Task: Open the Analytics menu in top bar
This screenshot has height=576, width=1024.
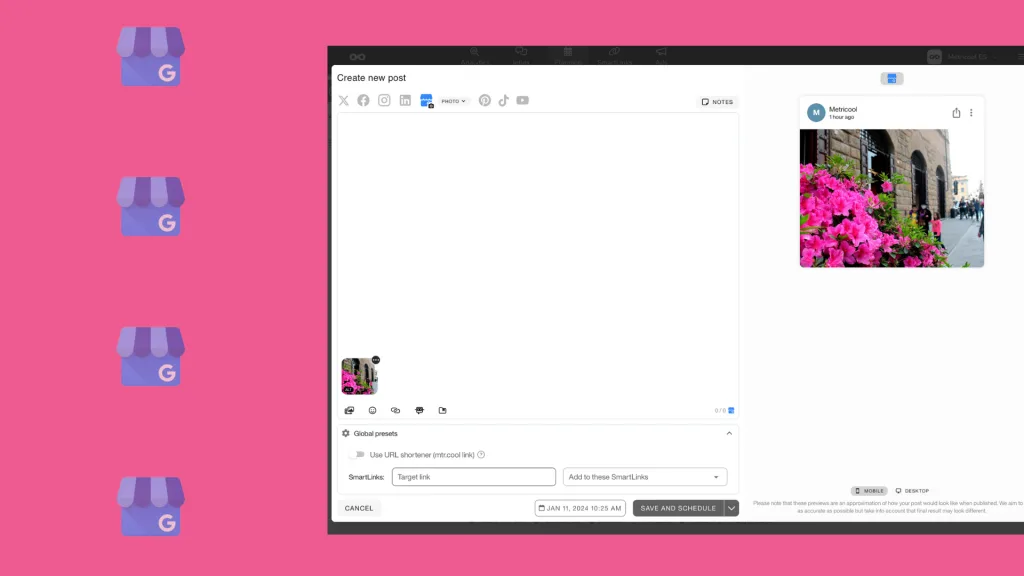Action: 474,55
